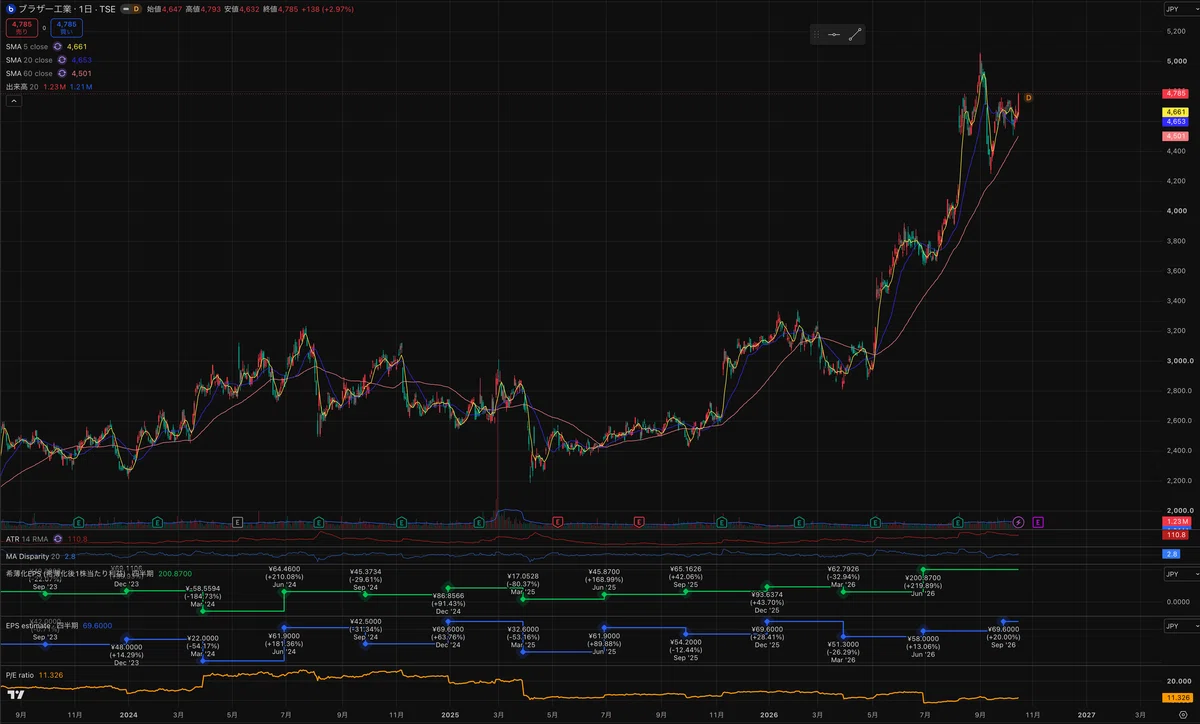Click the 5,000 price scale label

1176,61
